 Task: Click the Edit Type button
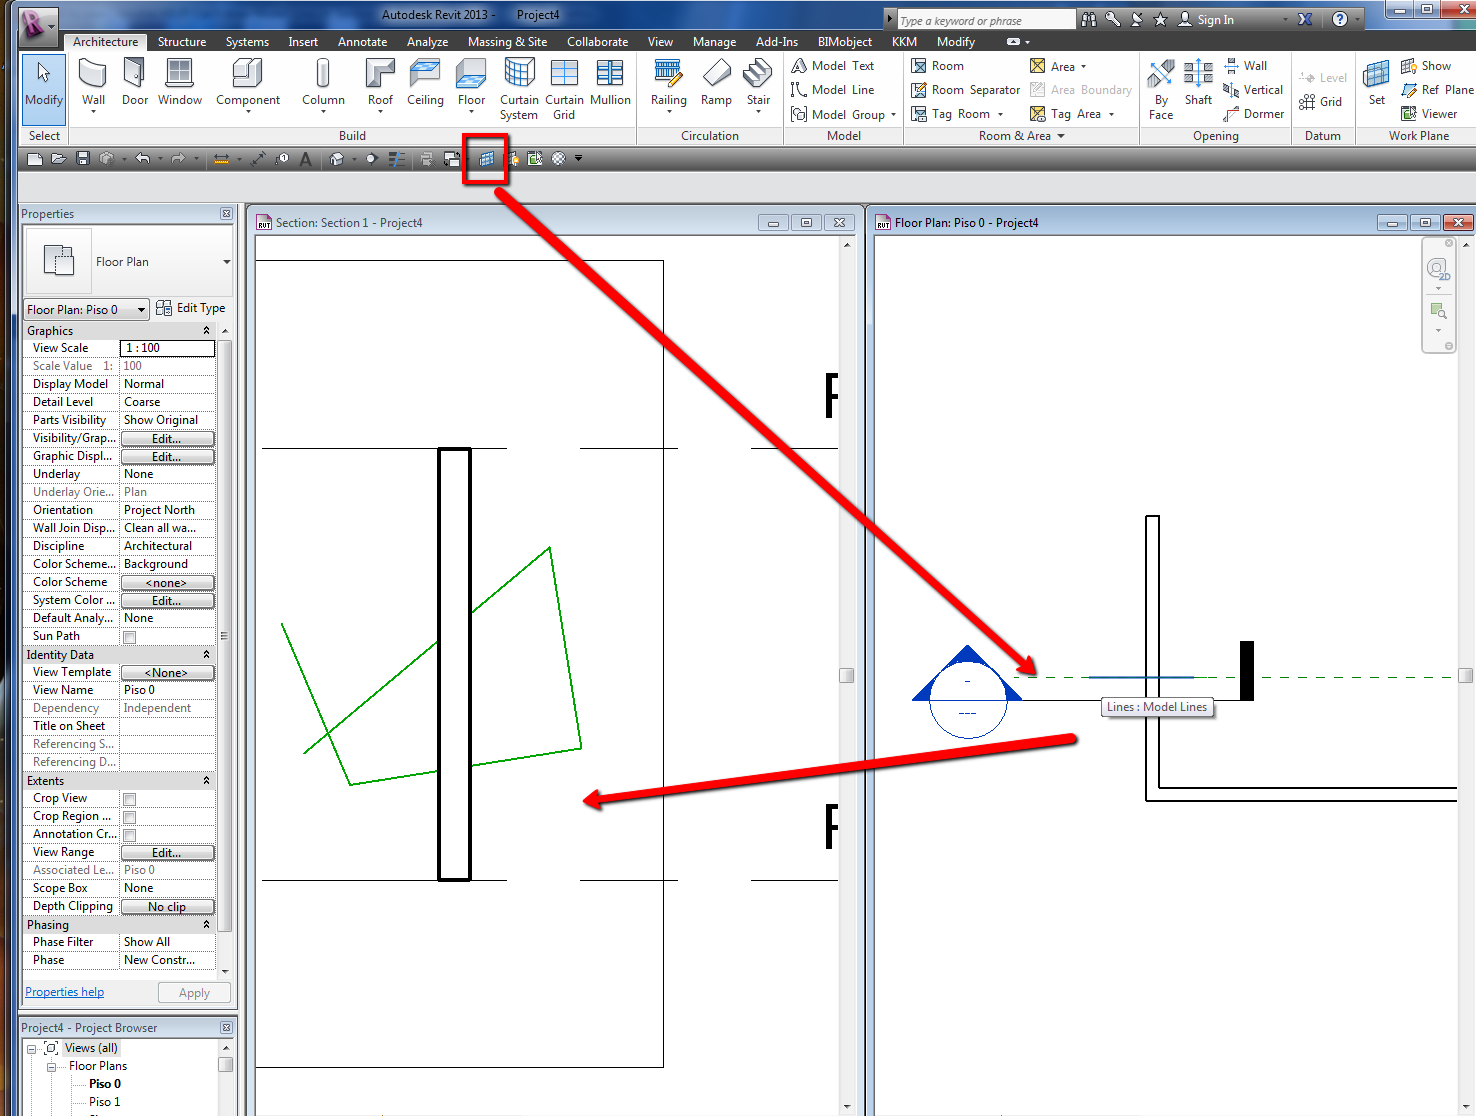coord(191,308)
